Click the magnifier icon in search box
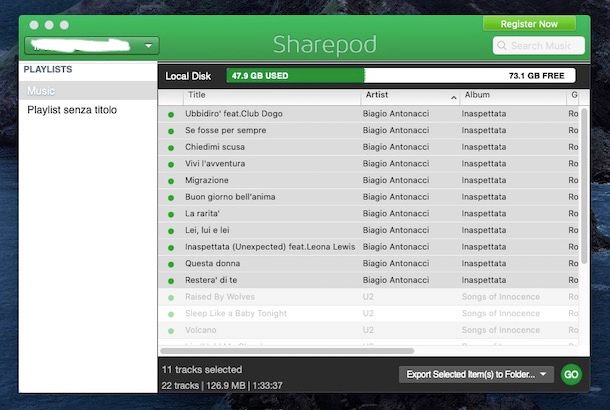The height and width of the screenshot is (410, 610). tap(502, 46)
